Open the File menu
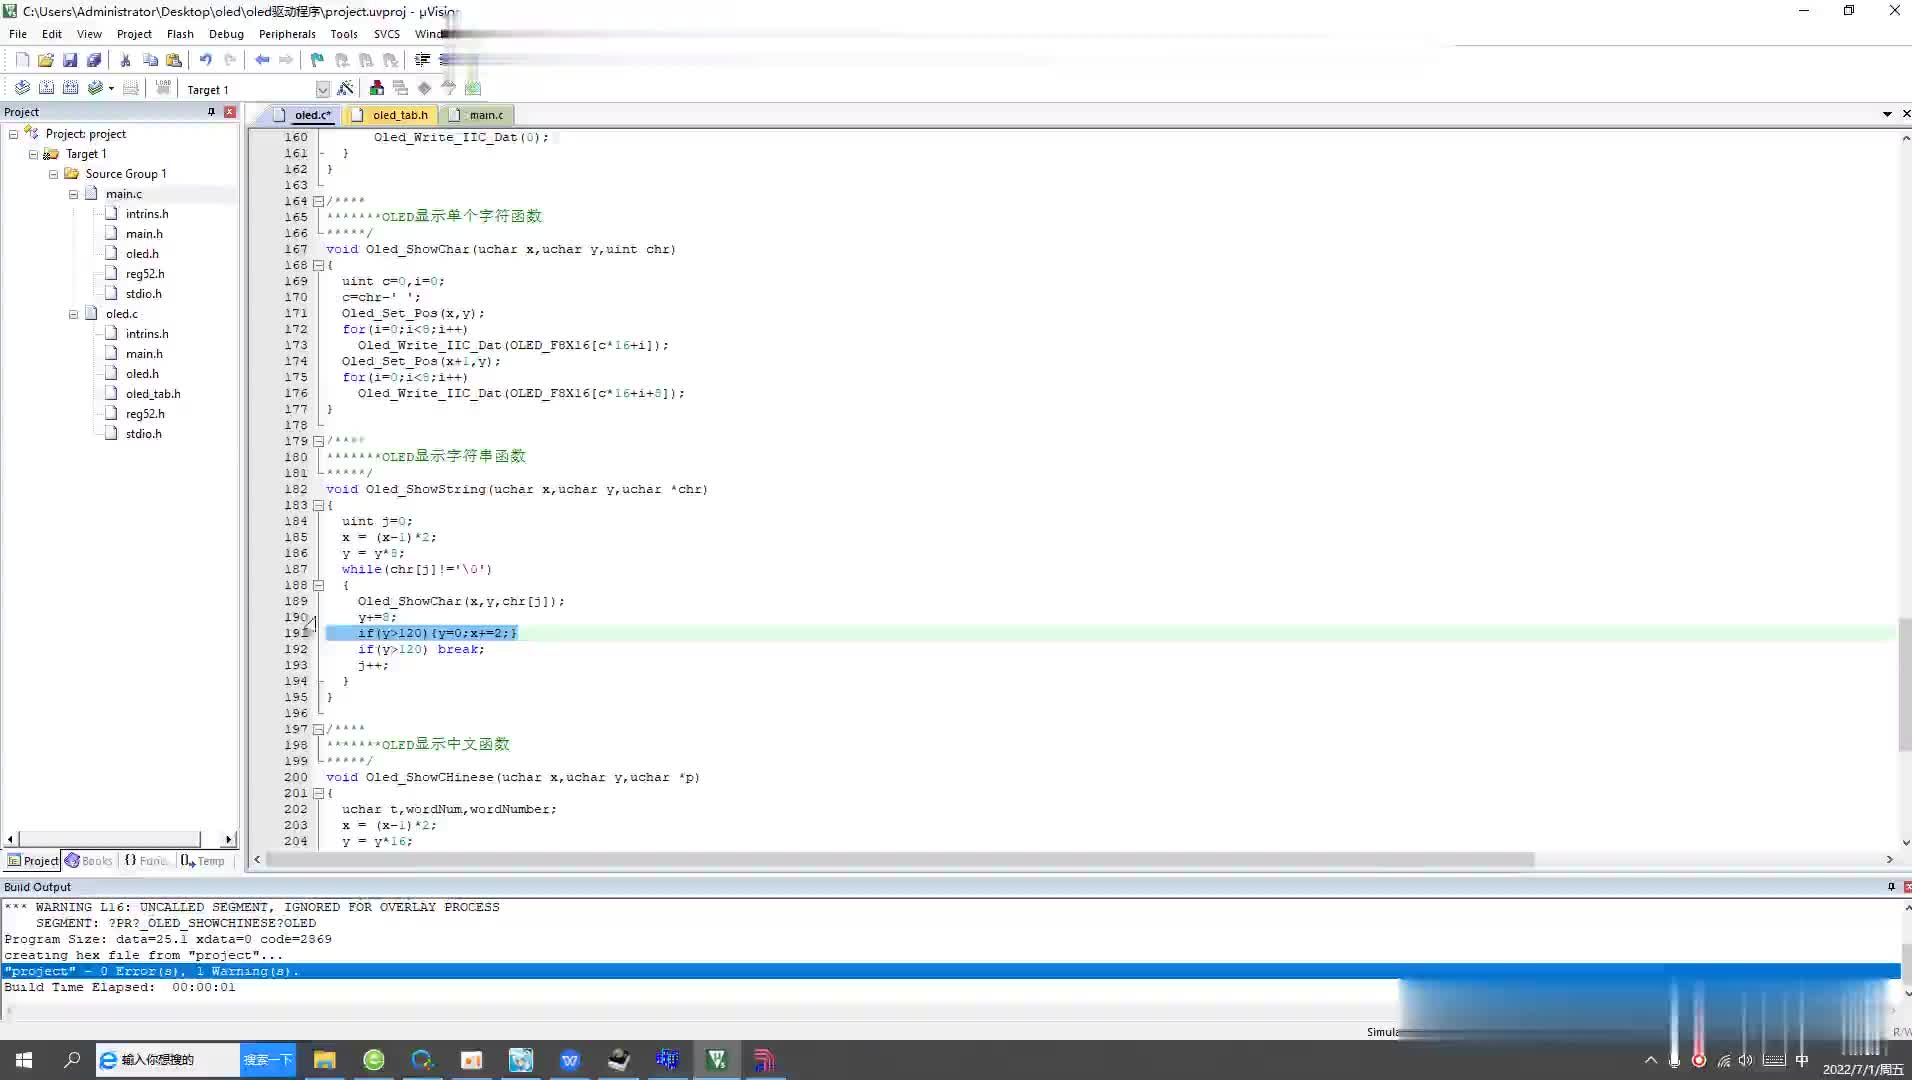This screenshot has width=1912, height=1080. (x=18, y=34)
